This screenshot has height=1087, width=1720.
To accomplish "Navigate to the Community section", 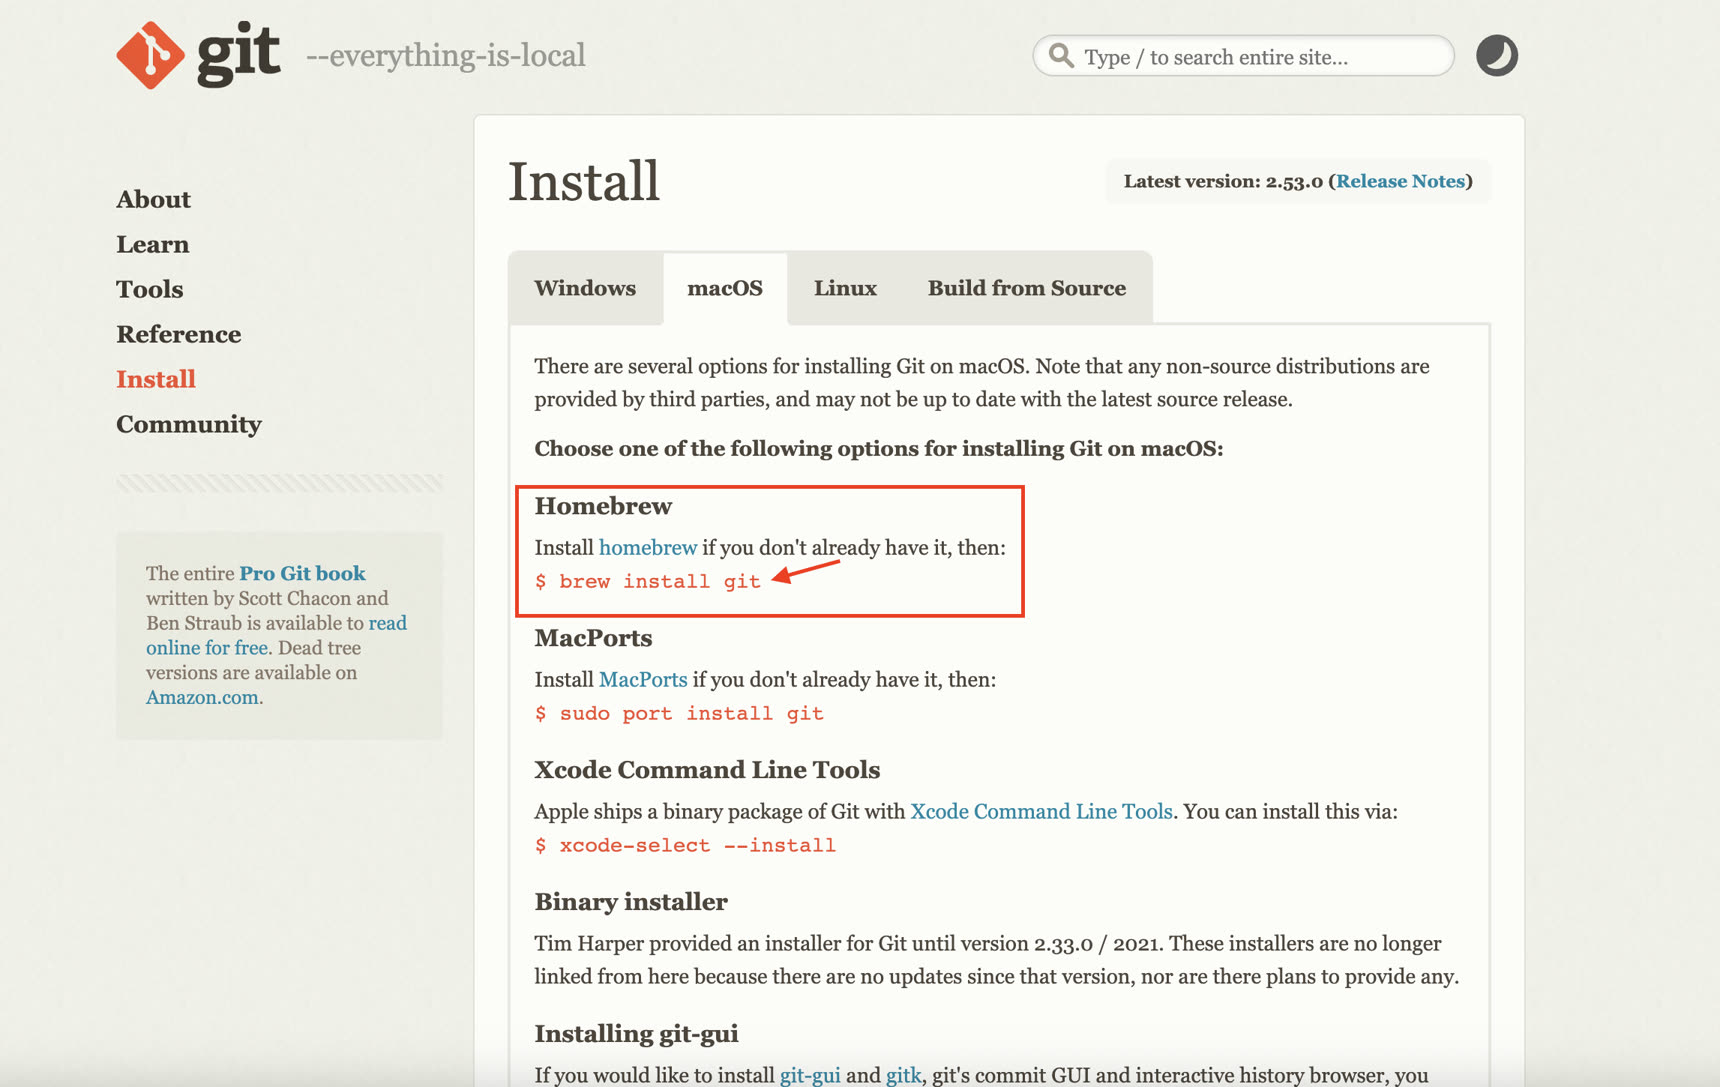I will pos(188,424).
